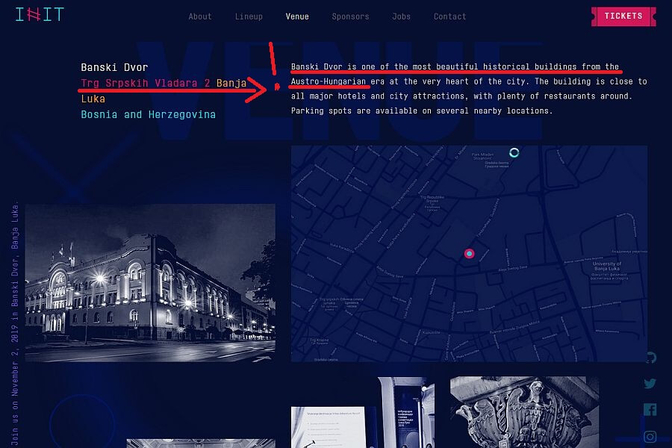This screenshot has height=448, width=672.
Task: Click the Trg Srpskih Vladara 2 address link
Action: tap(145, 83)
